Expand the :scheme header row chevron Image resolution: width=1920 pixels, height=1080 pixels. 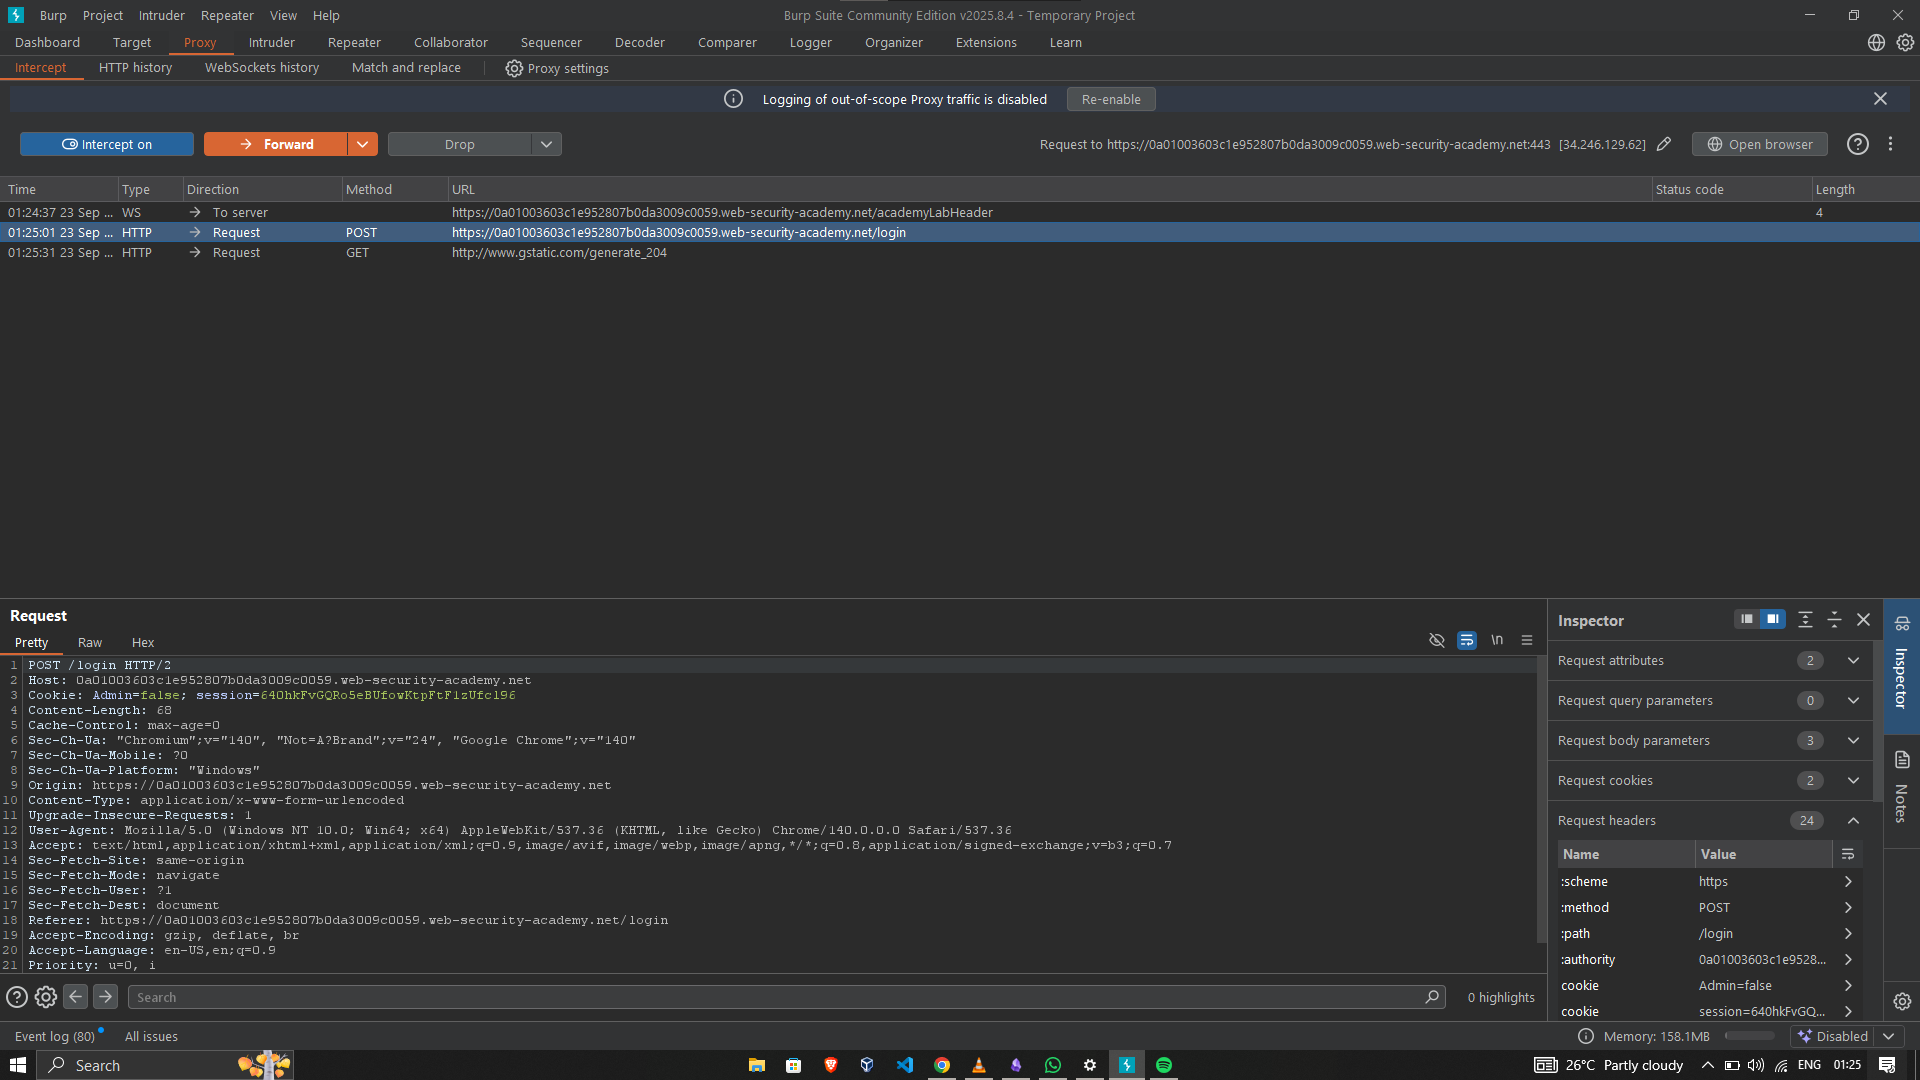tap(1848, 882)
